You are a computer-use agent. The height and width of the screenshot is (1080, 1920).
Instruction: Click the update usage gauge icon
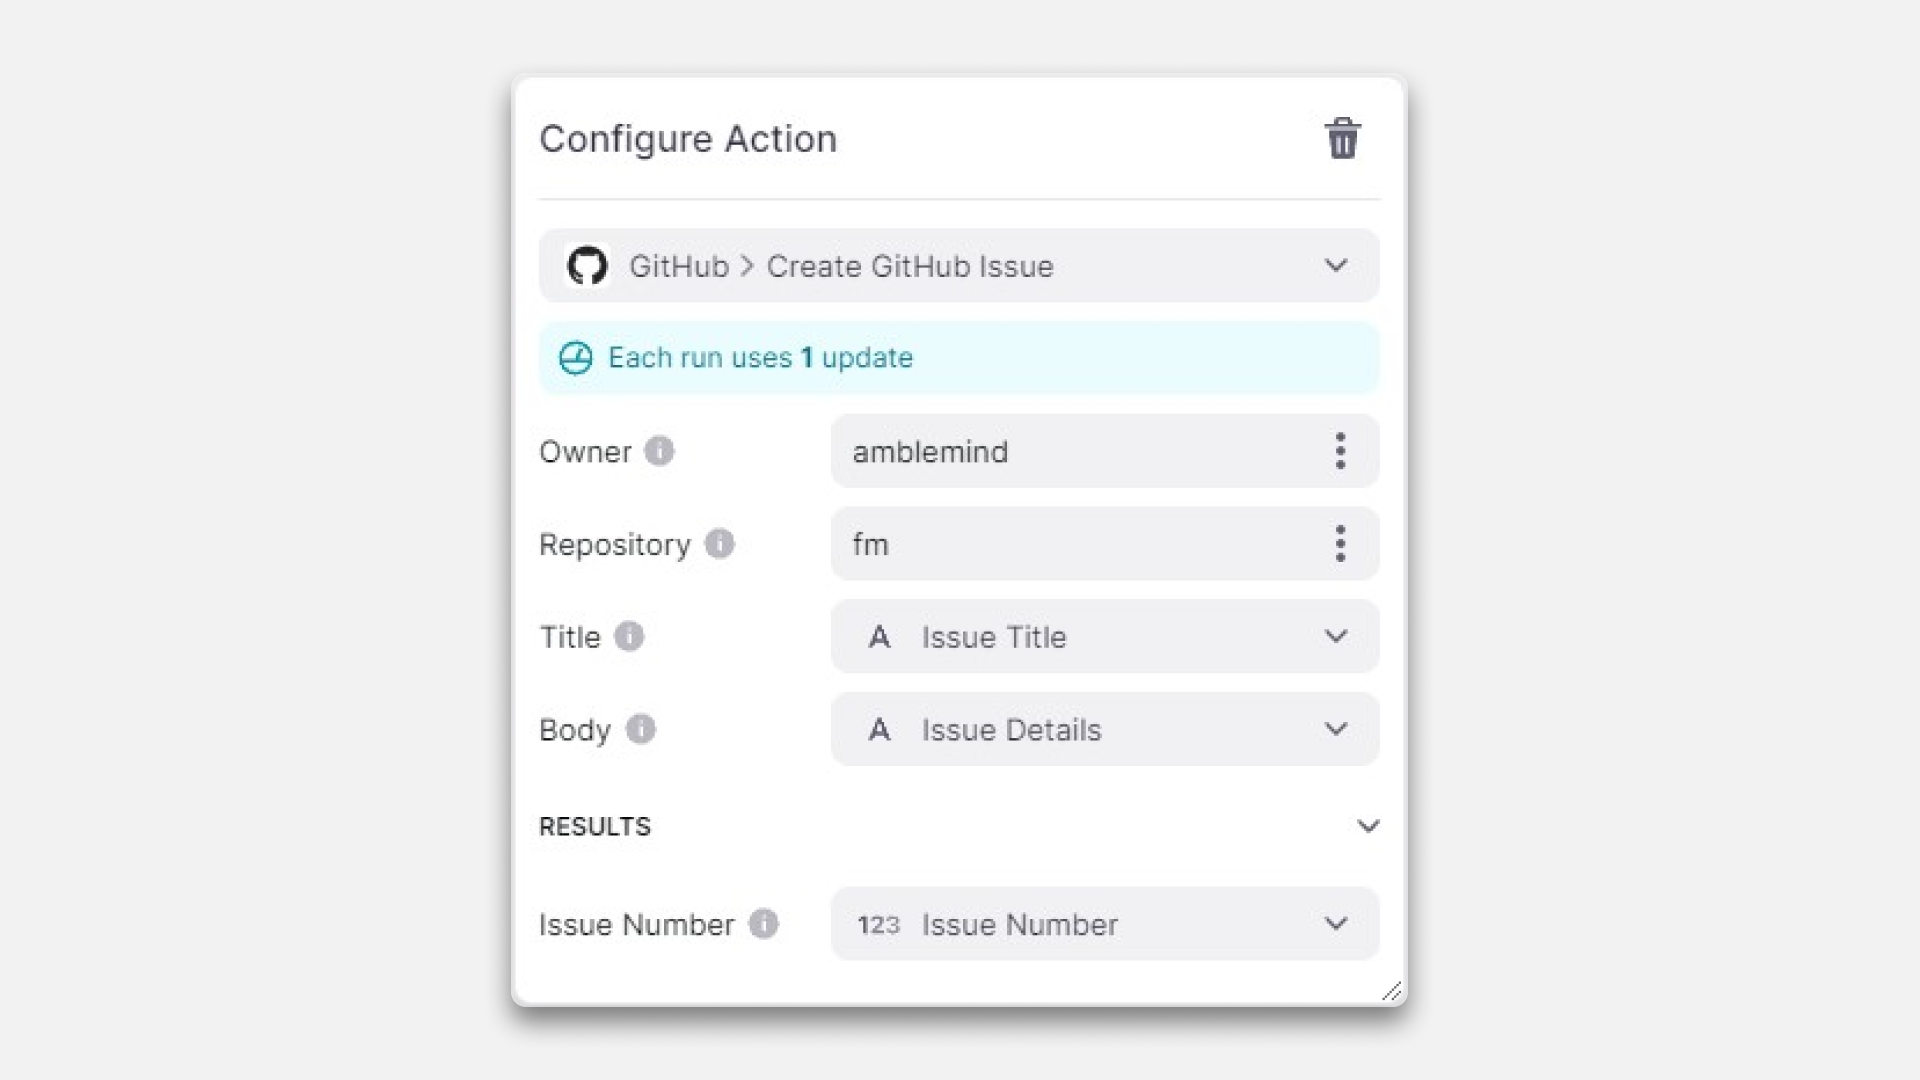coord(576,358)
